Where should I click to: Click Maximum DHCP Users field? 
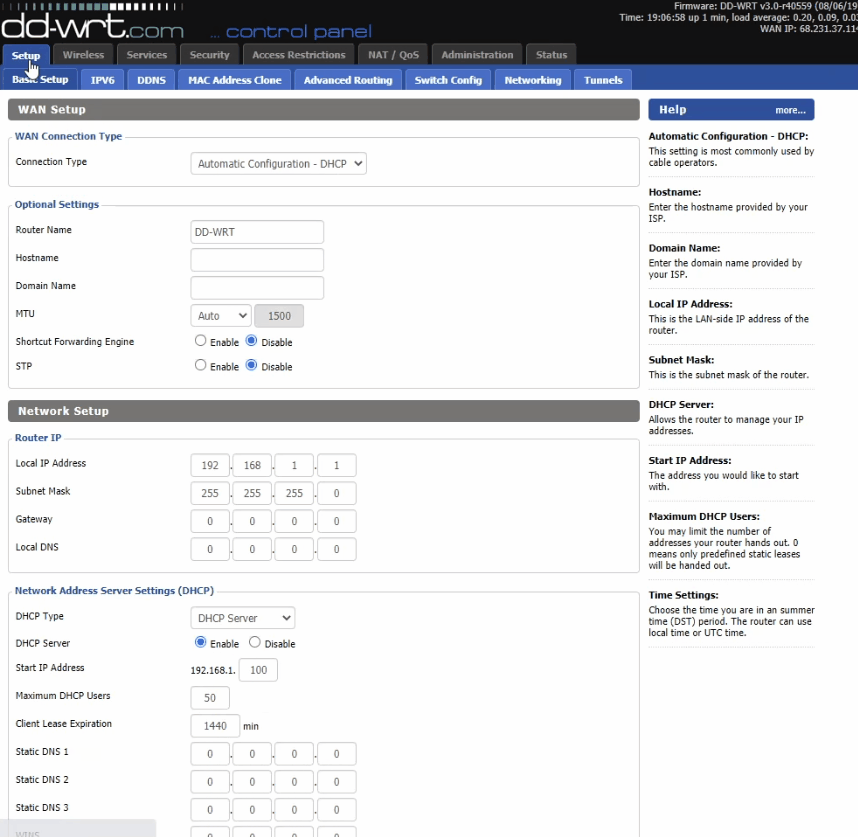coord(210,698)
